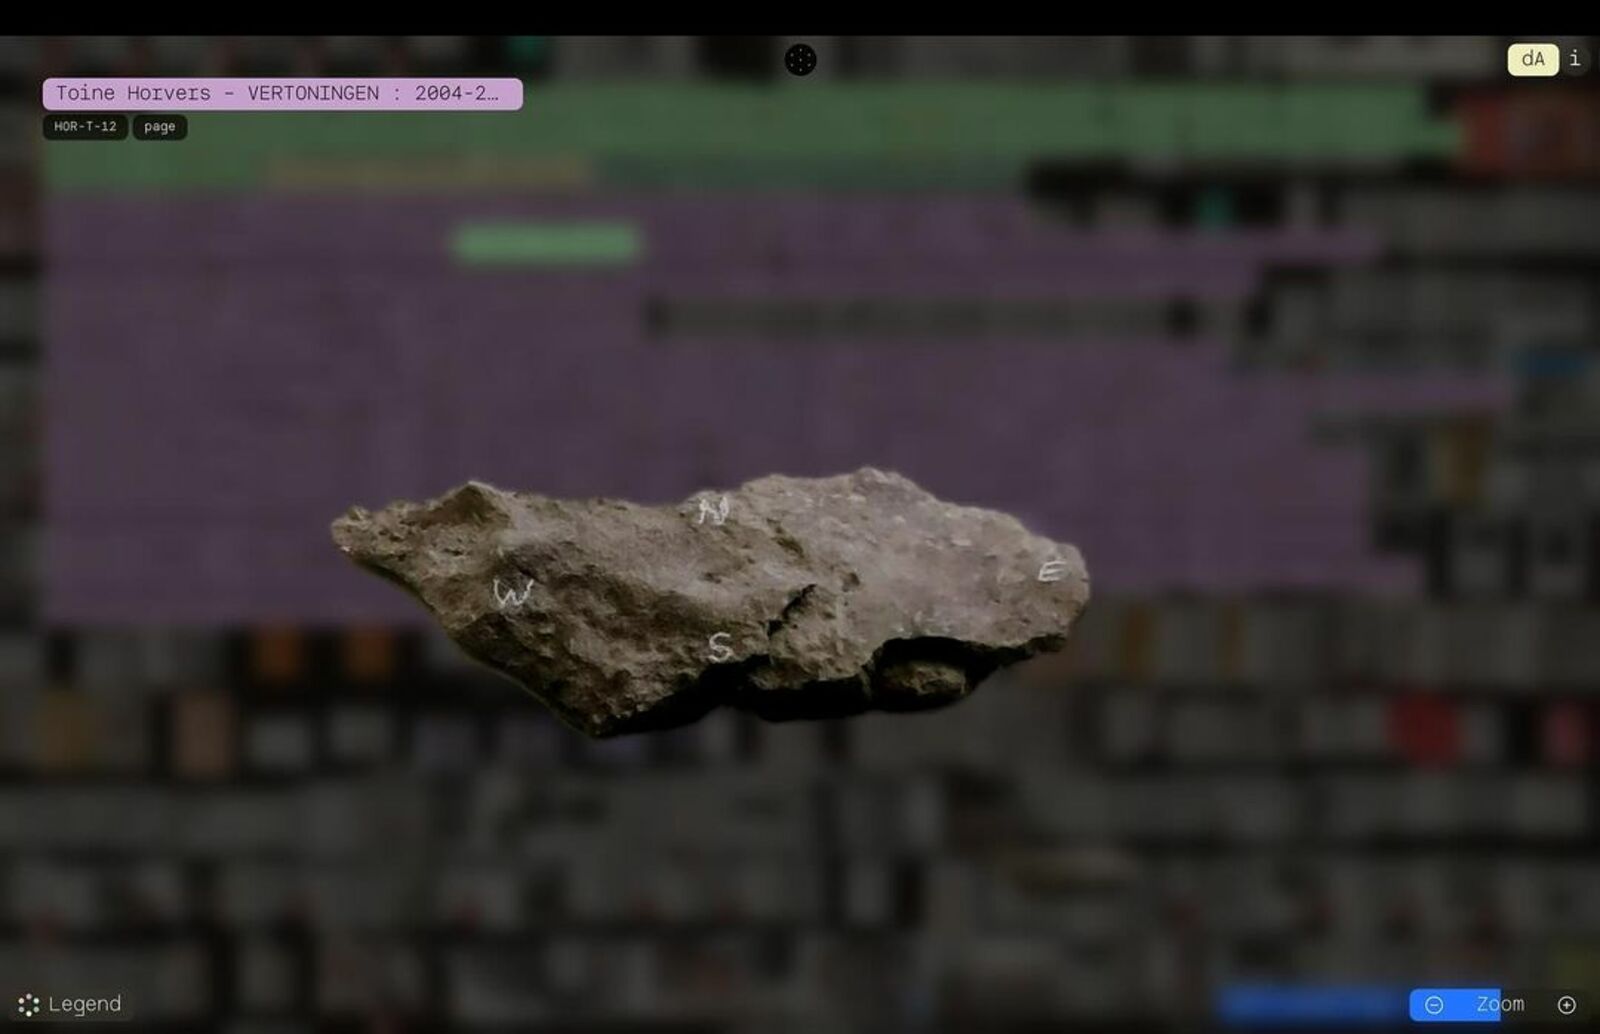Click the letter S marked on the rock
This screenshot has height=1034, width=1600.
pyautogui.click(x=720, y=647)
